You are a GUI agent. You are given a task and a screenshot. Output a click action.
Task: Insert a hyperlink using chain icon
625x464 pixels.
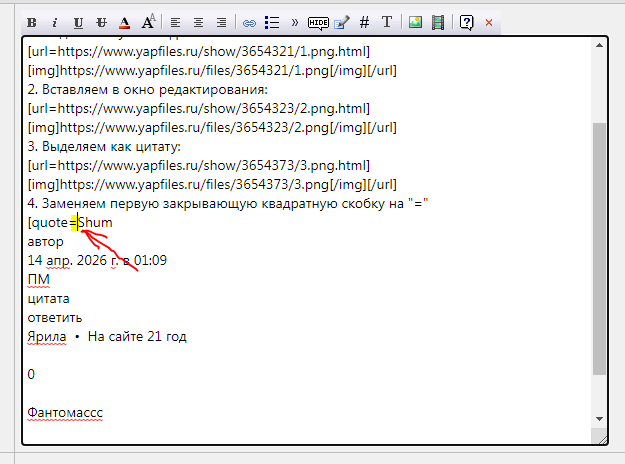pos(249,21)
